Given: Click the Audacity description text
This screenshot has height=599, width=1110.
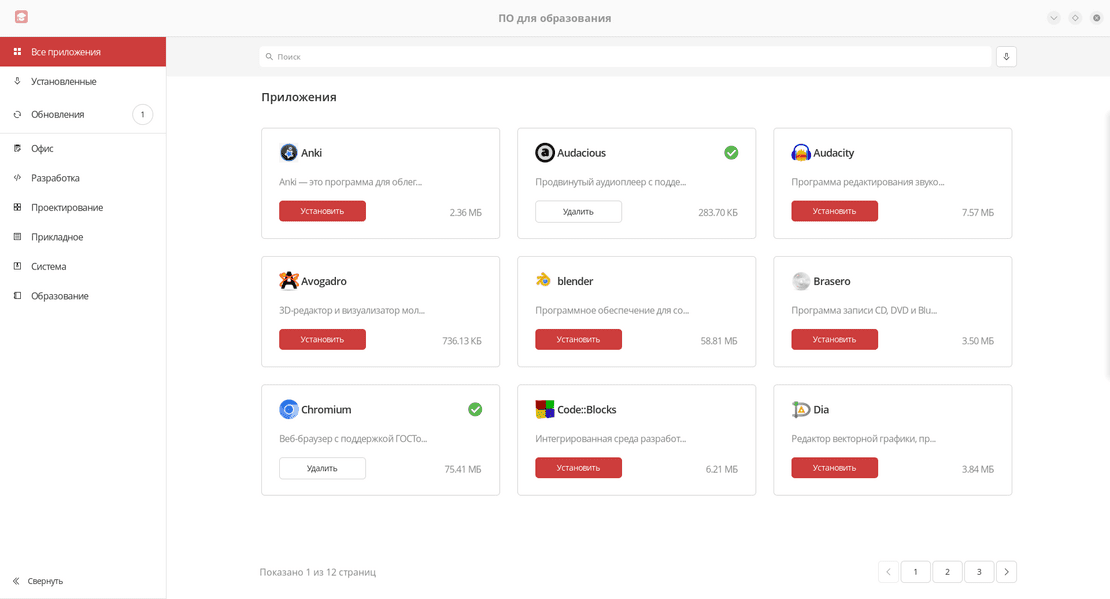Looking at the screenshot, I should click(868, 182).
